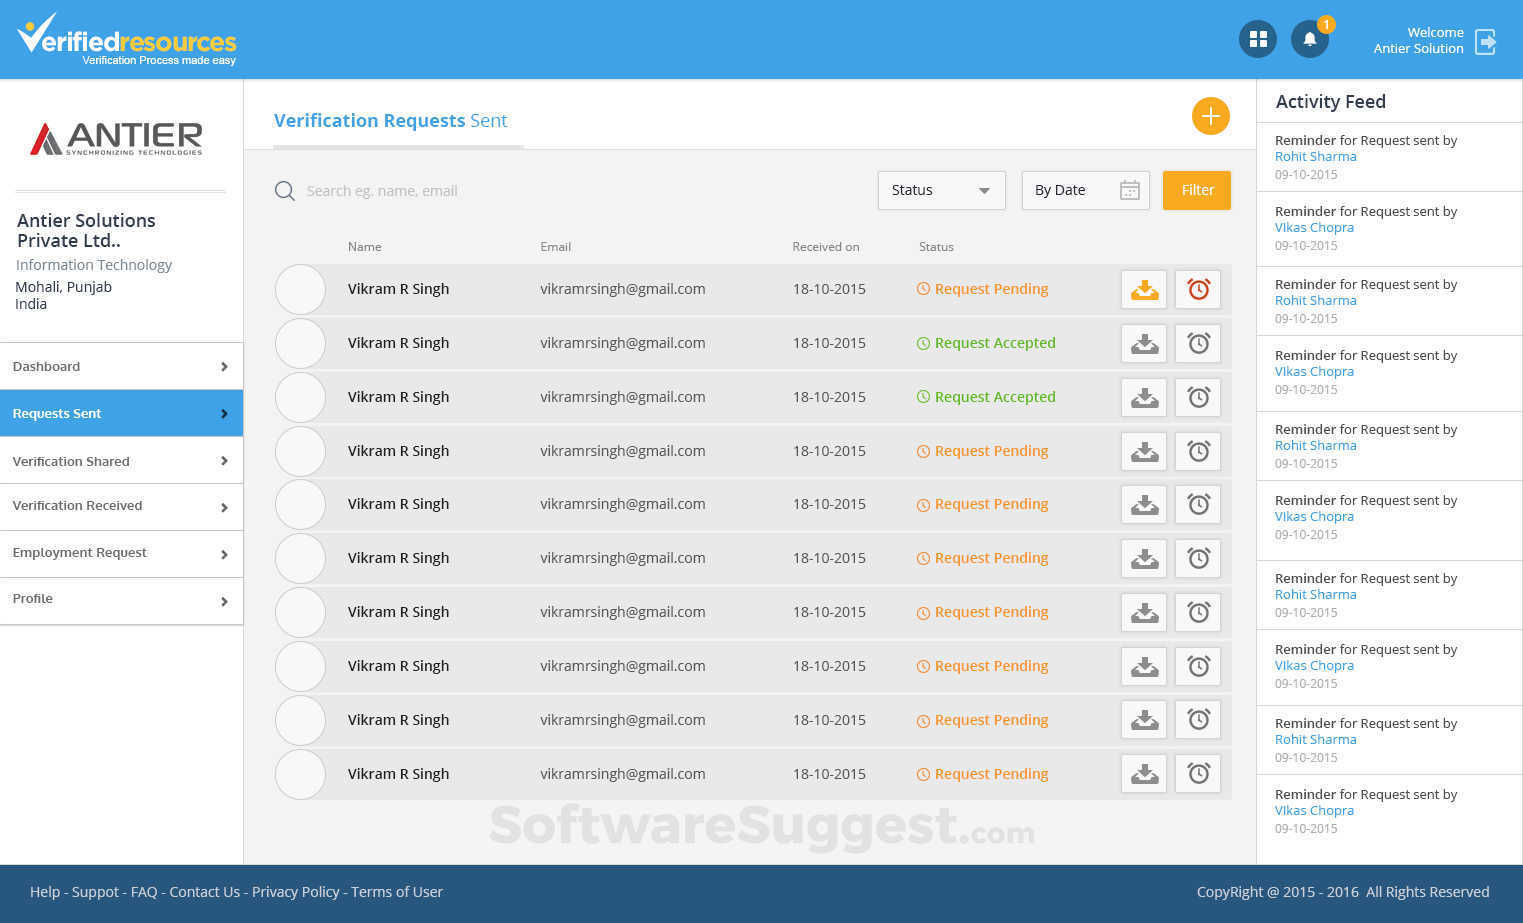Click the reminder alarm icon on the top row
1523x923 pixels.
point(1198,289)
